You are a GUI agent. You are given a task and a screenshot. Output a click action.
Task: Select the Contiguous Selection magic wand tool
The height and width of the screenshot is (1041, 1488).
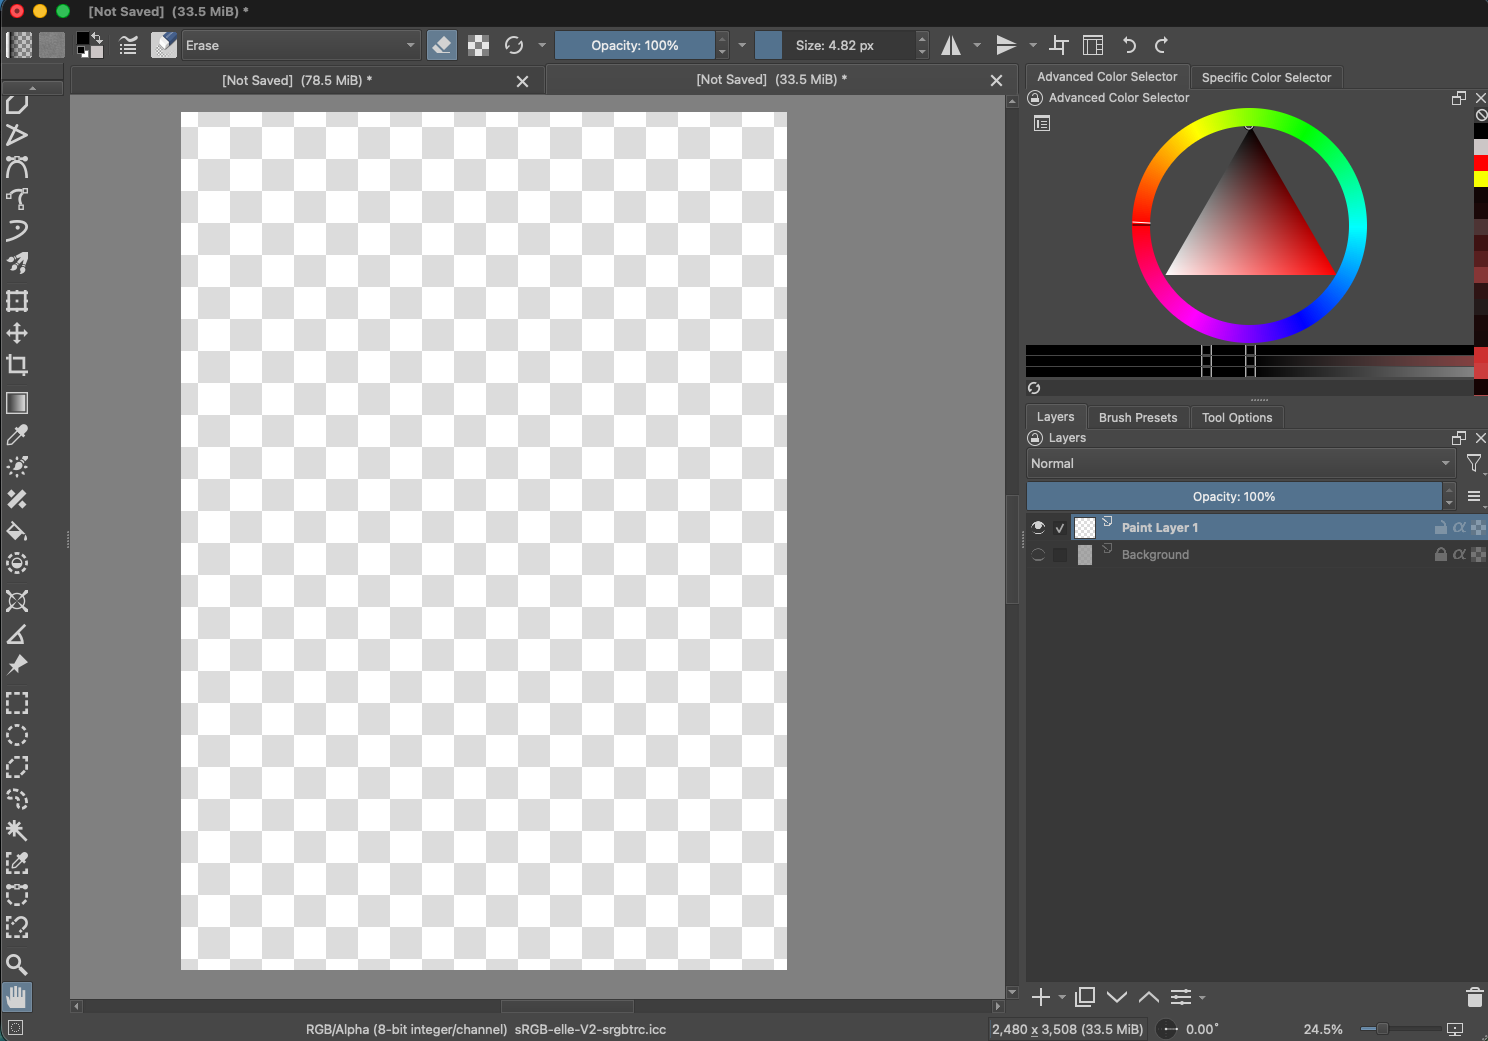pyautogui.click(x=17, y=831)
